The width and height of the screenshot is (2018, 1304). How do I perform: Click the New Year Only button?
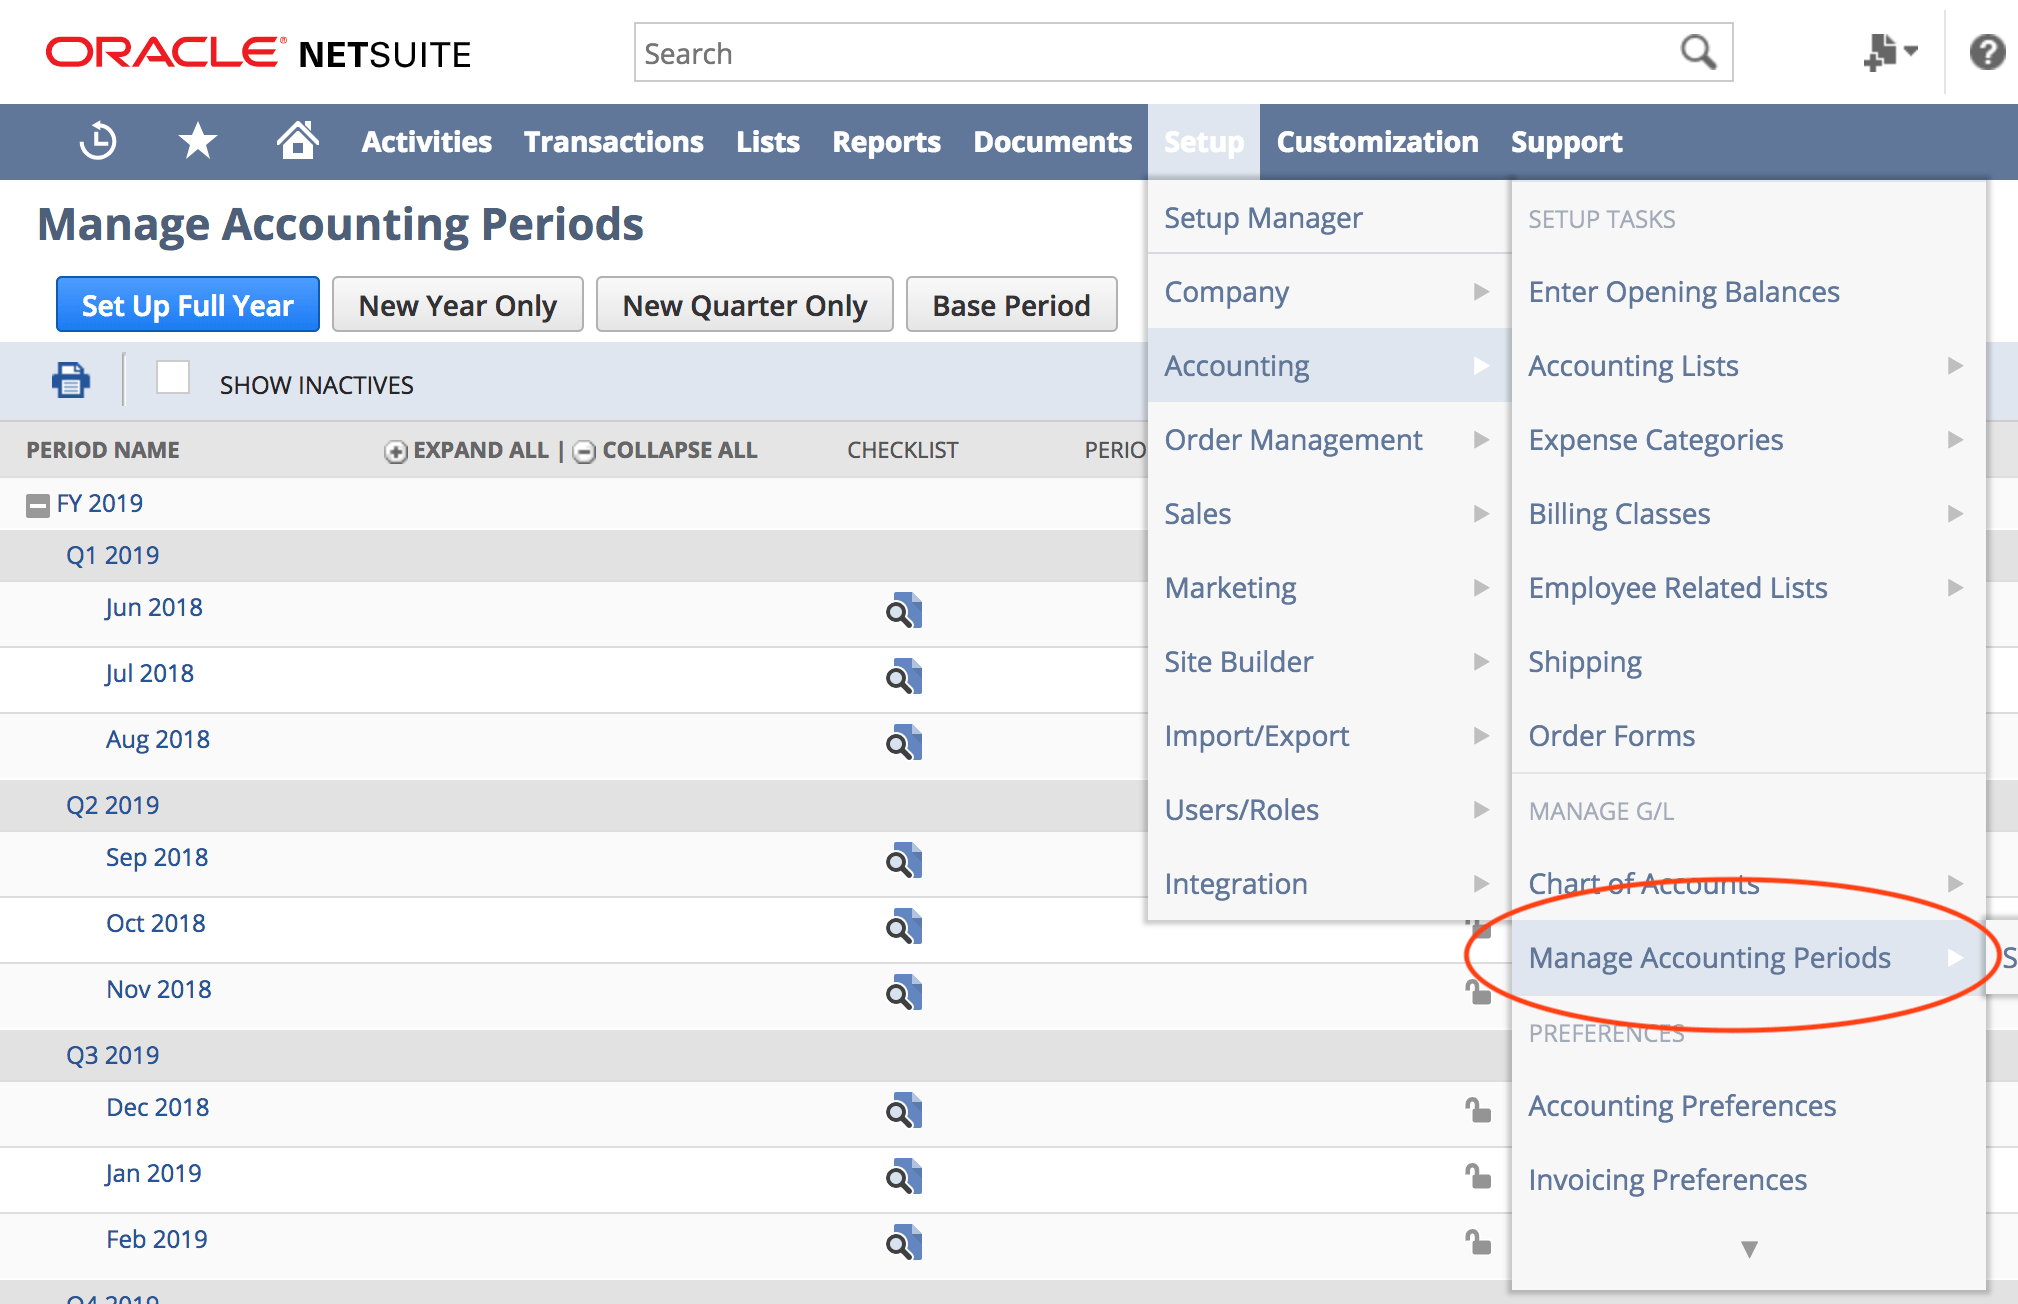coord(458,304)
